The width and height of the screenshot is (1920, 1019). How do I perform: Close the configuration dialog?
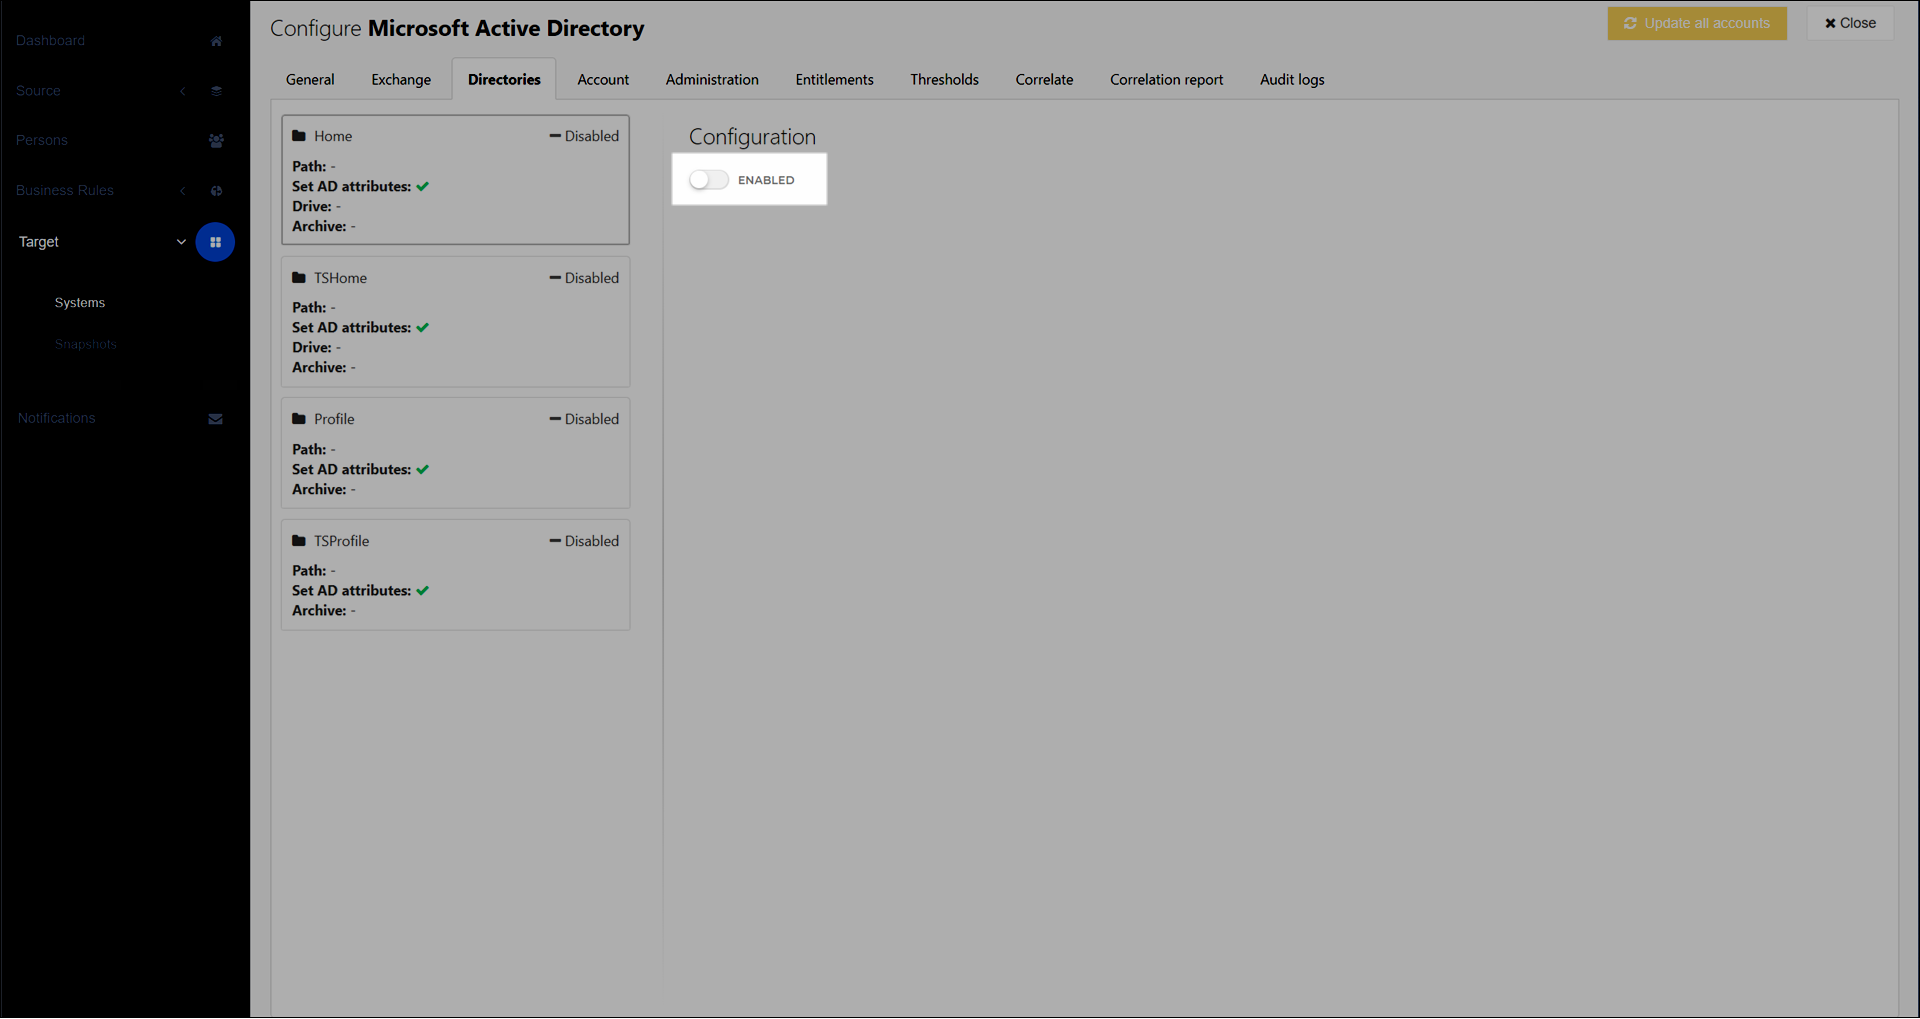click(1850, 23)
